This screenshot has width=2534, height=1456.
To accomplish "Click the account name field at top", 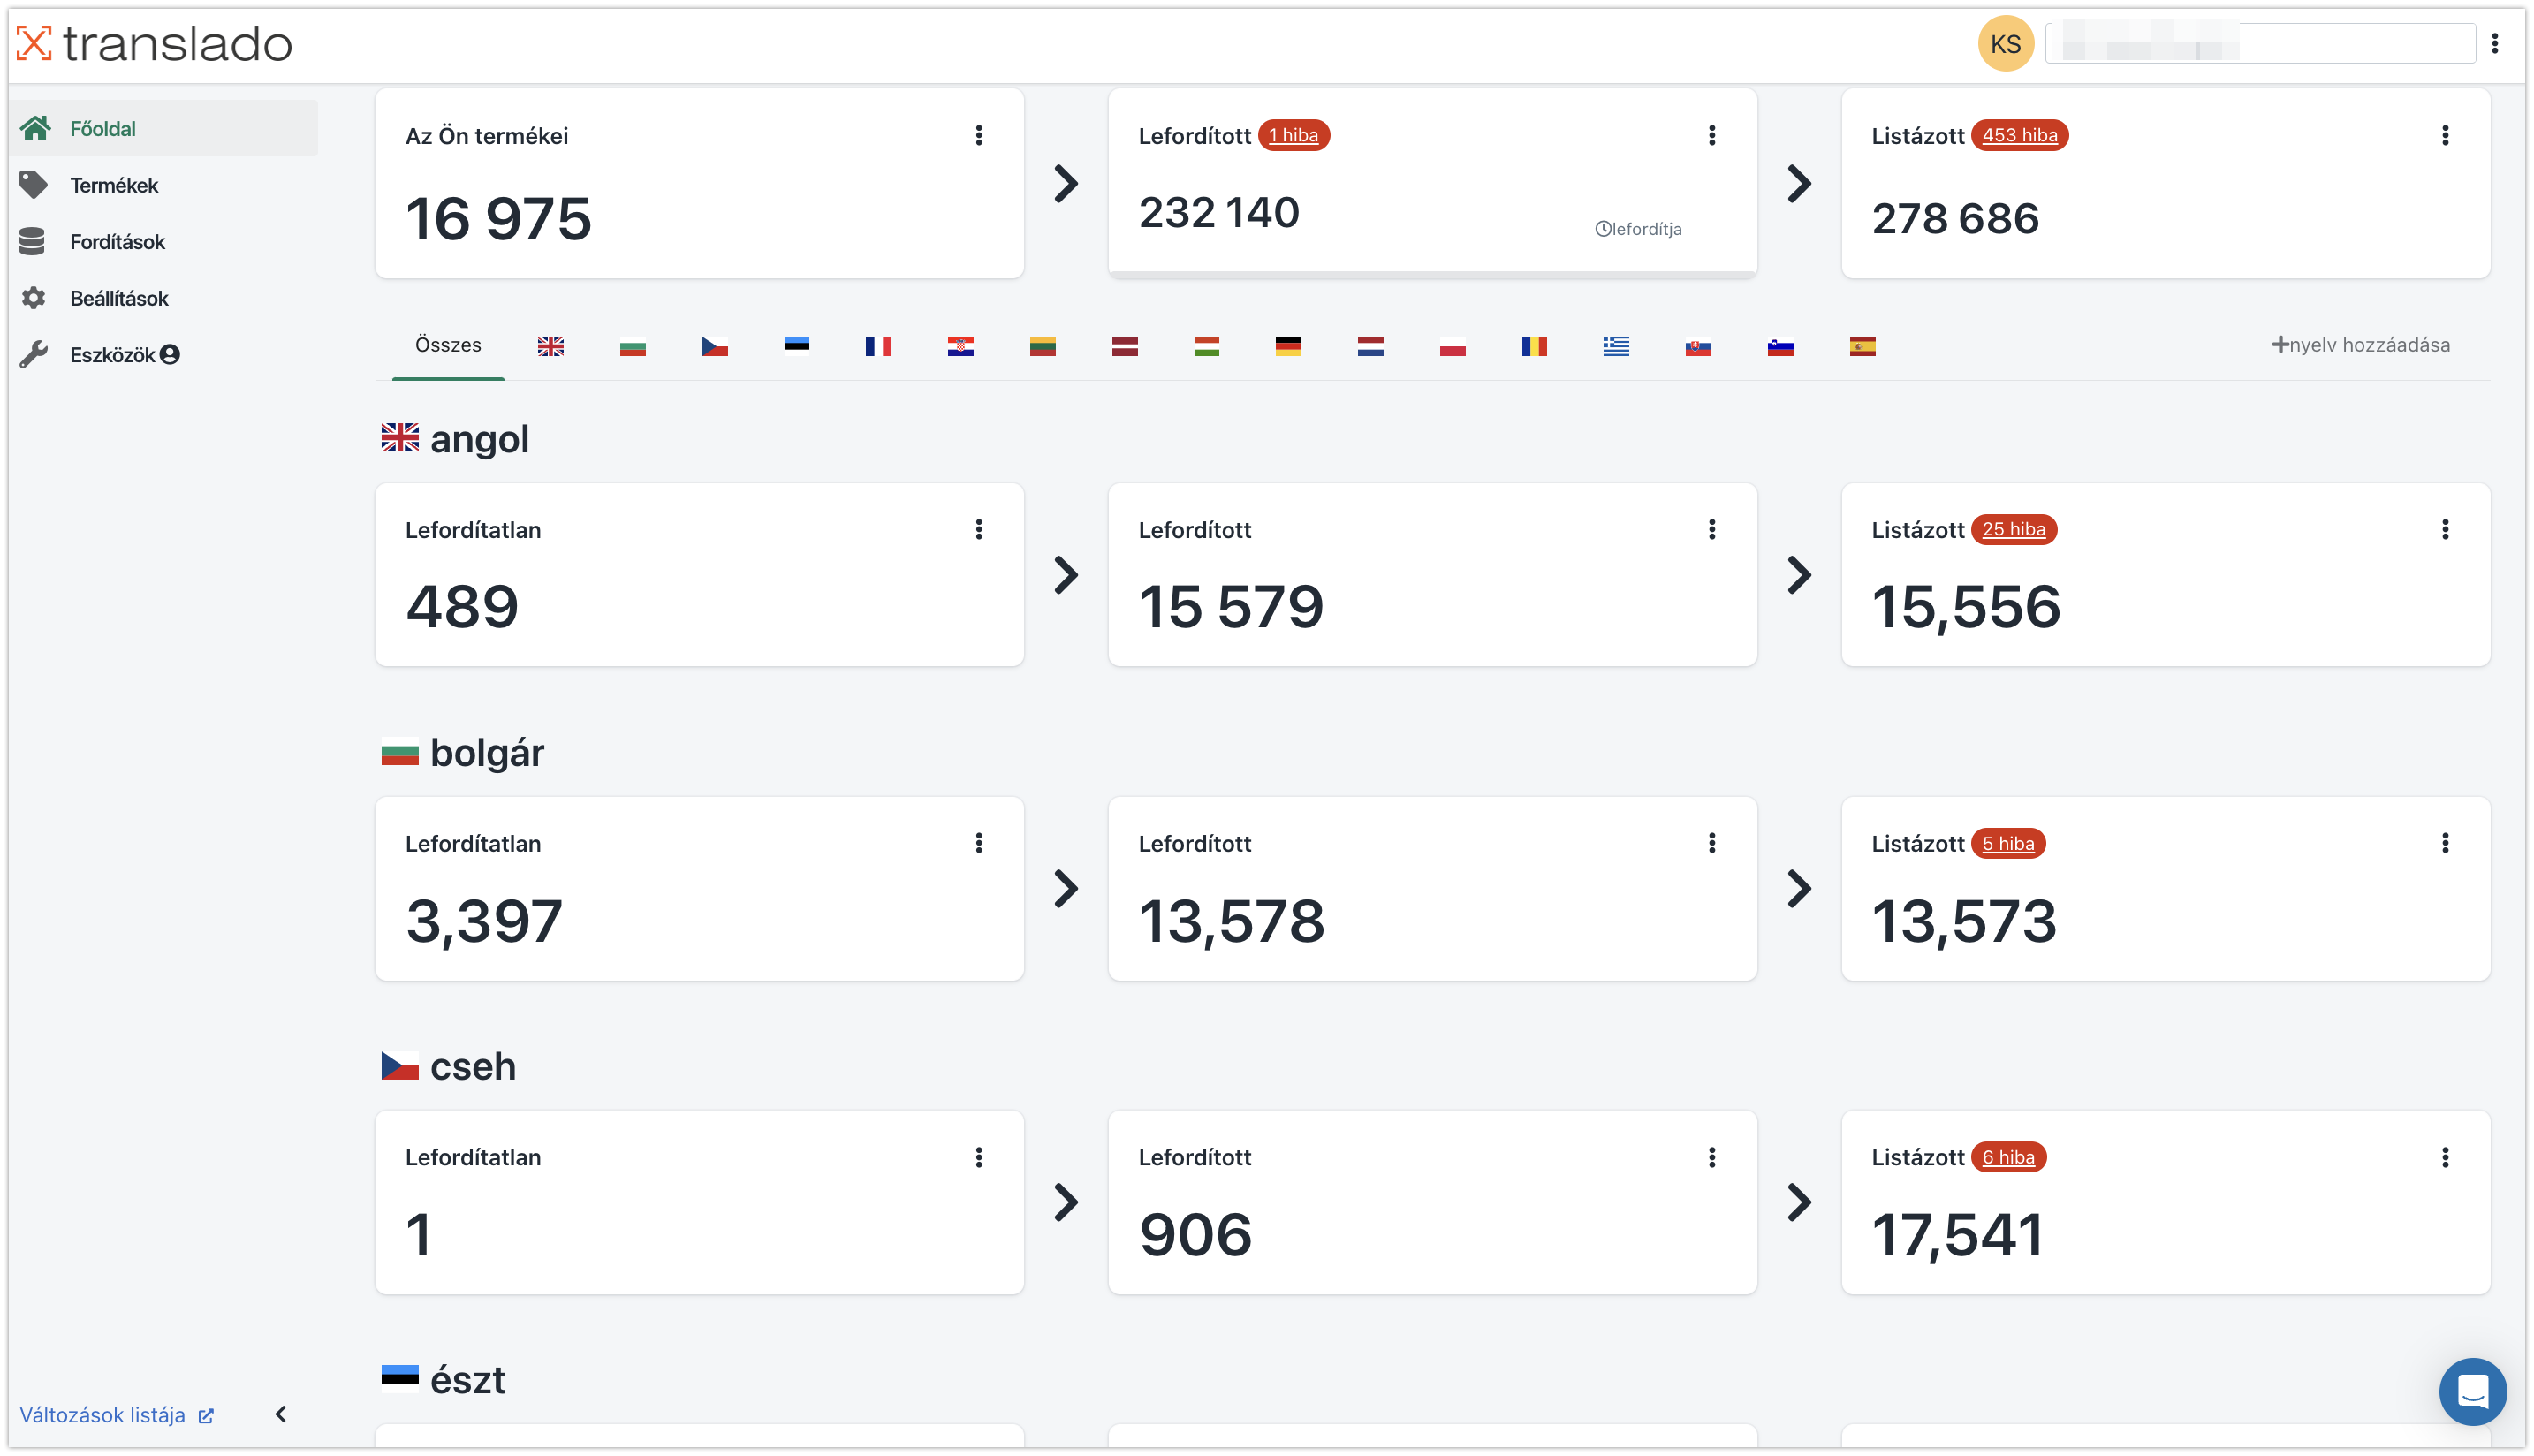I will (x=2259, y=44).
